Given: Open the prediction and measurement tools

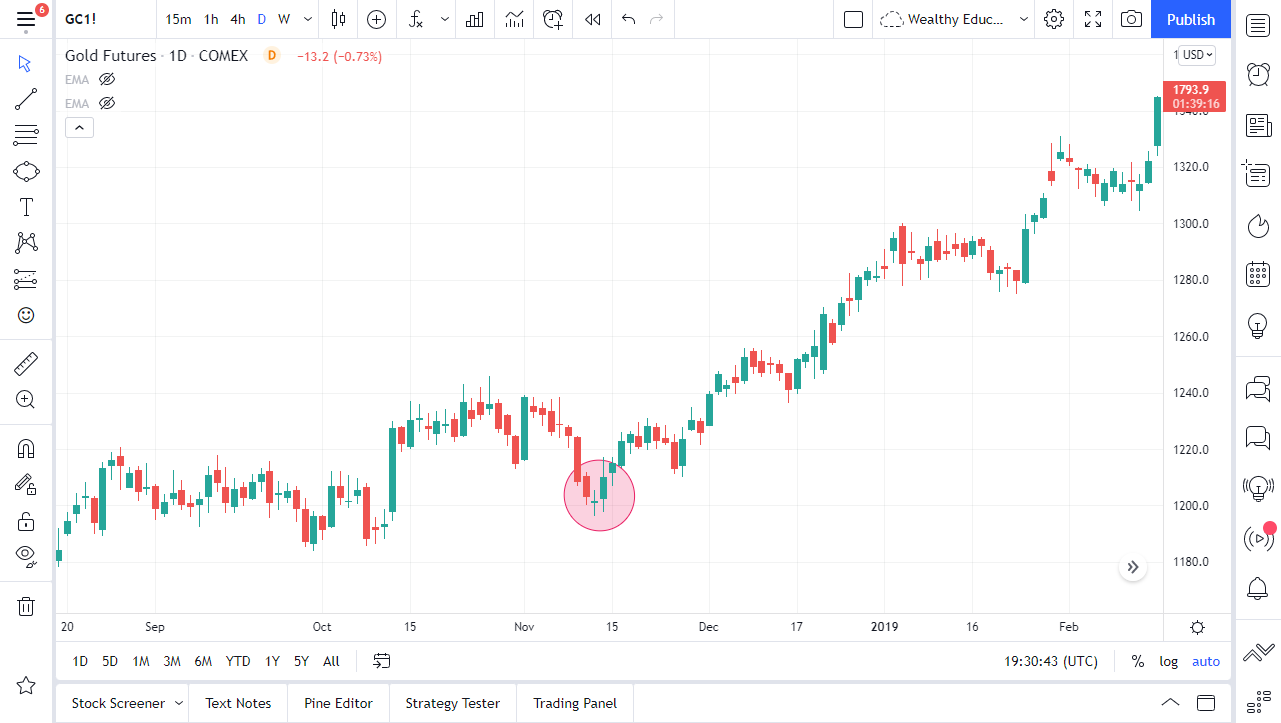Looking at the screenshot, I should (x=26, y=279).
